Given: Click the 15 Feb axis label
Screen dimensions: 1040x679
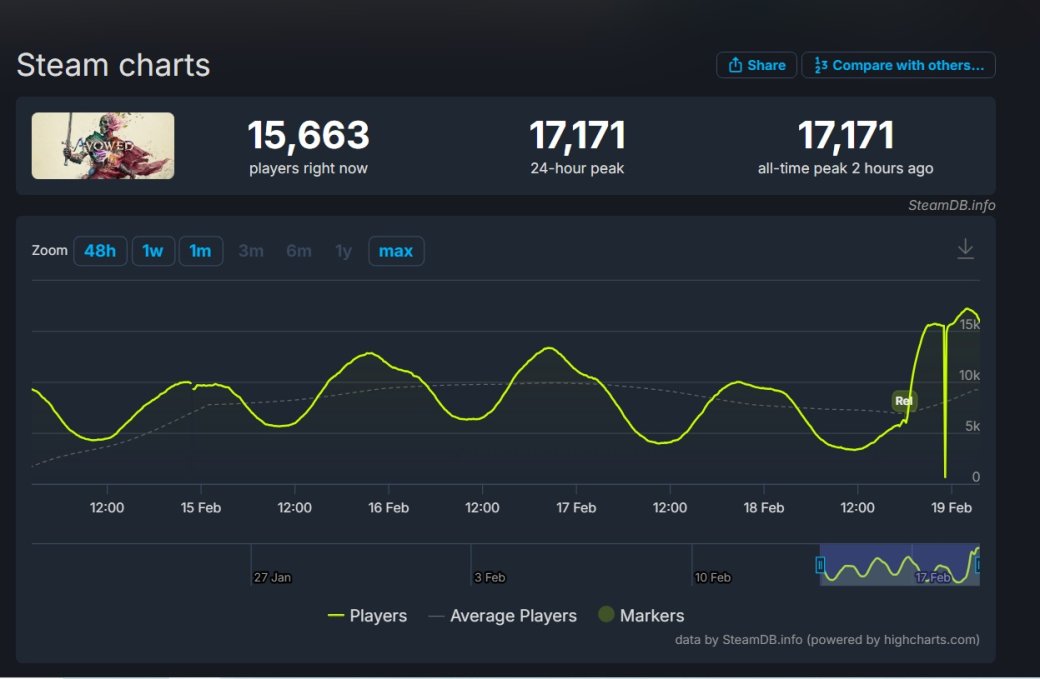Looking at the screenshot, I should [201, 508].
